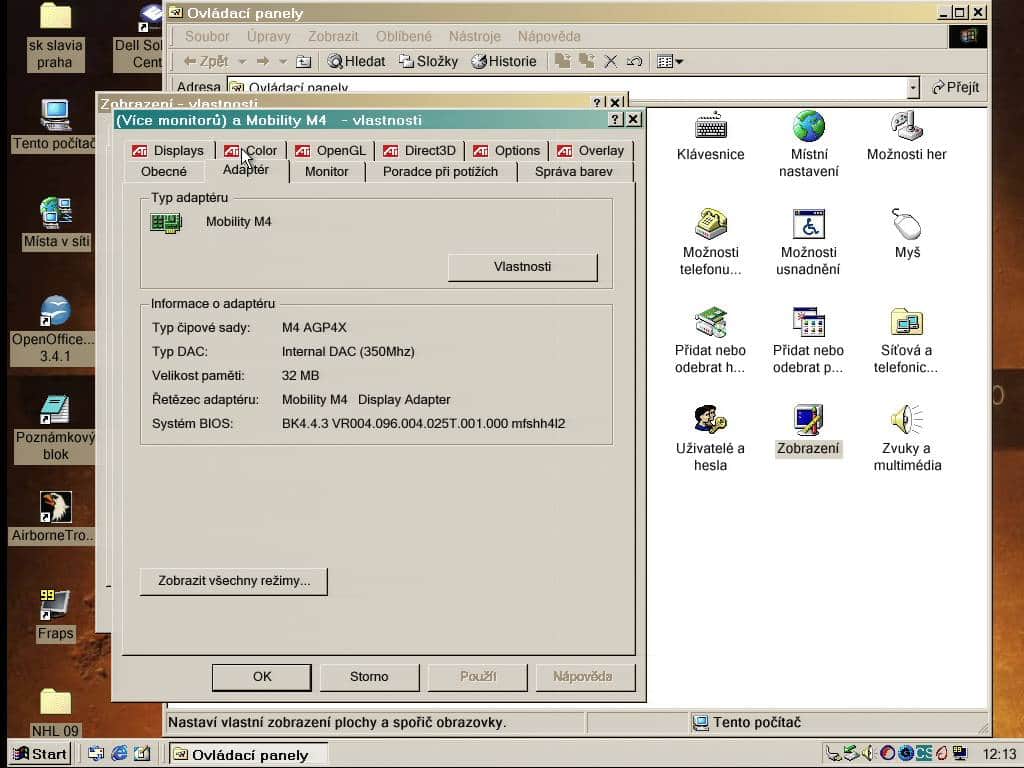Open the Myš mouse icon

click(x=906, y=224)
